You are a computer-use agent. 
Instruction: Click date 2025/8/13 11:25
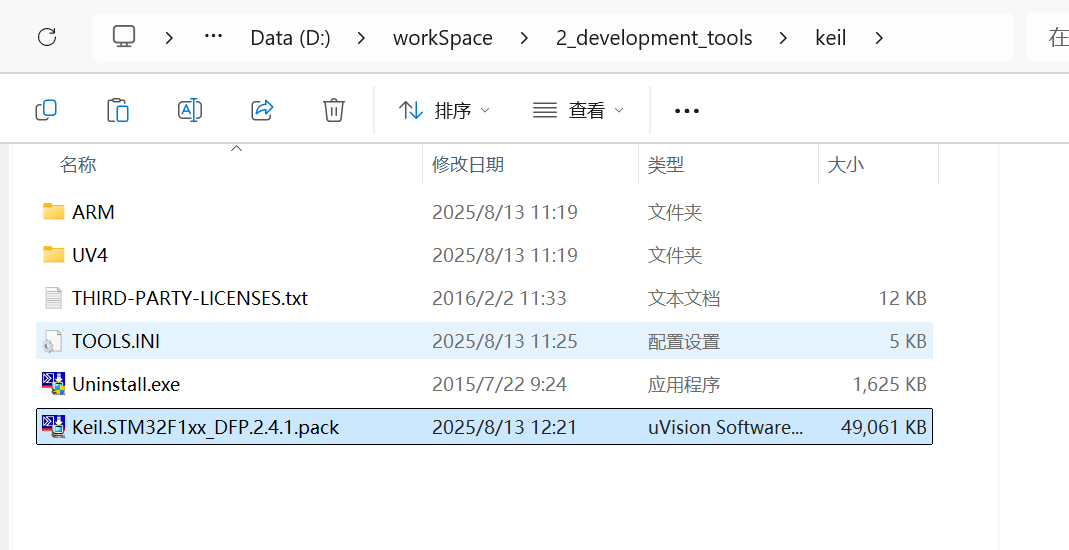click(x=505, y=341)
